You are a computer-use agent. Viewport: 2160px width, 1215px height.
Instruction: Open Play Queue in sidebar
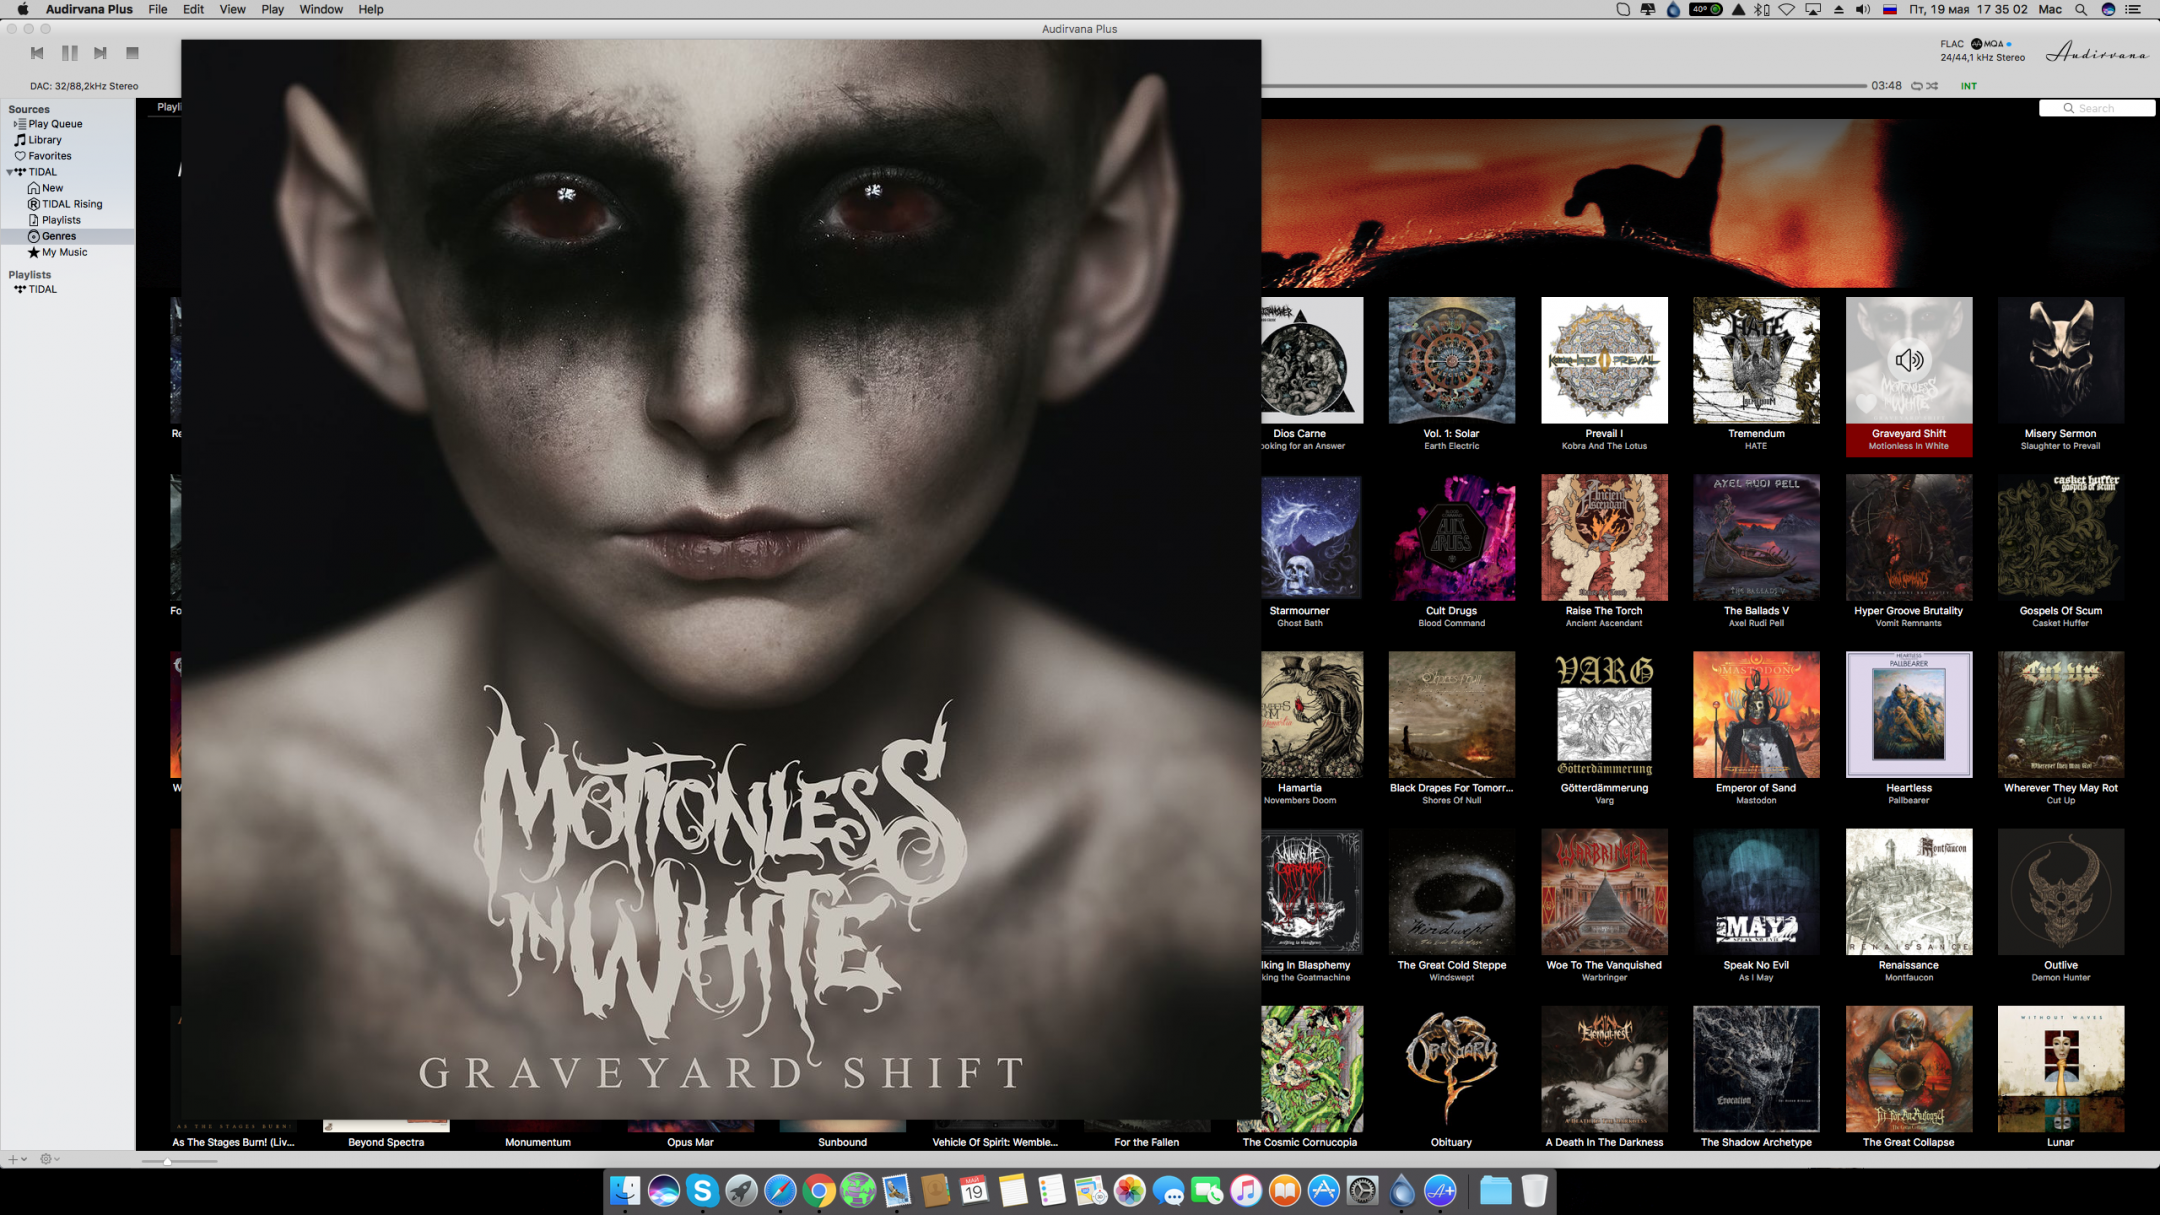[x=55, y=124]
